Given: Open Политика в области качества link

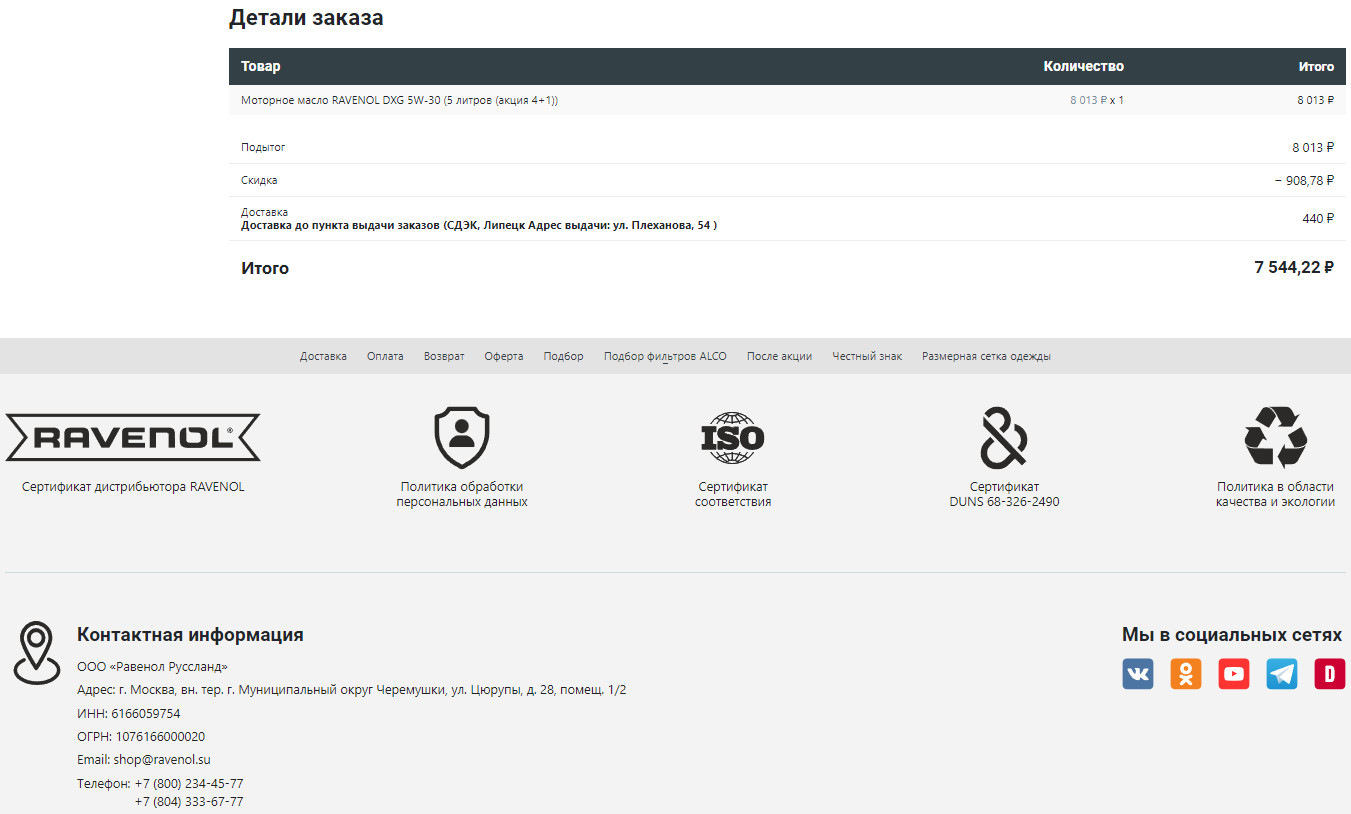Looking at the screenshot, I should coord(1276,494).
